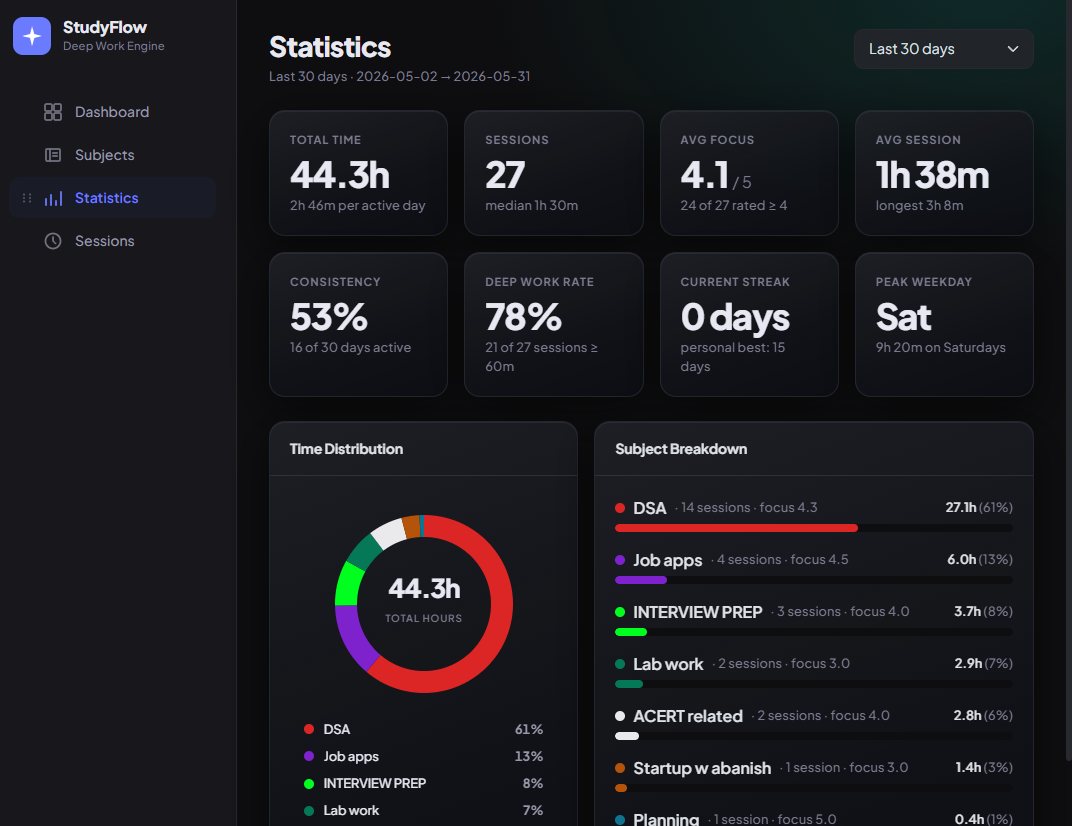
Task: Click the Total Time 44.3h card
Action: 358,173
